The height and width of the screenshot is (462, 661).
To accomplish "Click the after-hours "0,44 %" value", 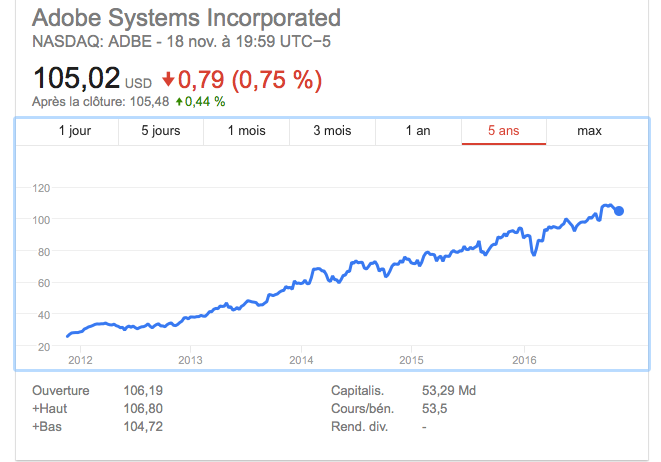I will coord(205,102).
